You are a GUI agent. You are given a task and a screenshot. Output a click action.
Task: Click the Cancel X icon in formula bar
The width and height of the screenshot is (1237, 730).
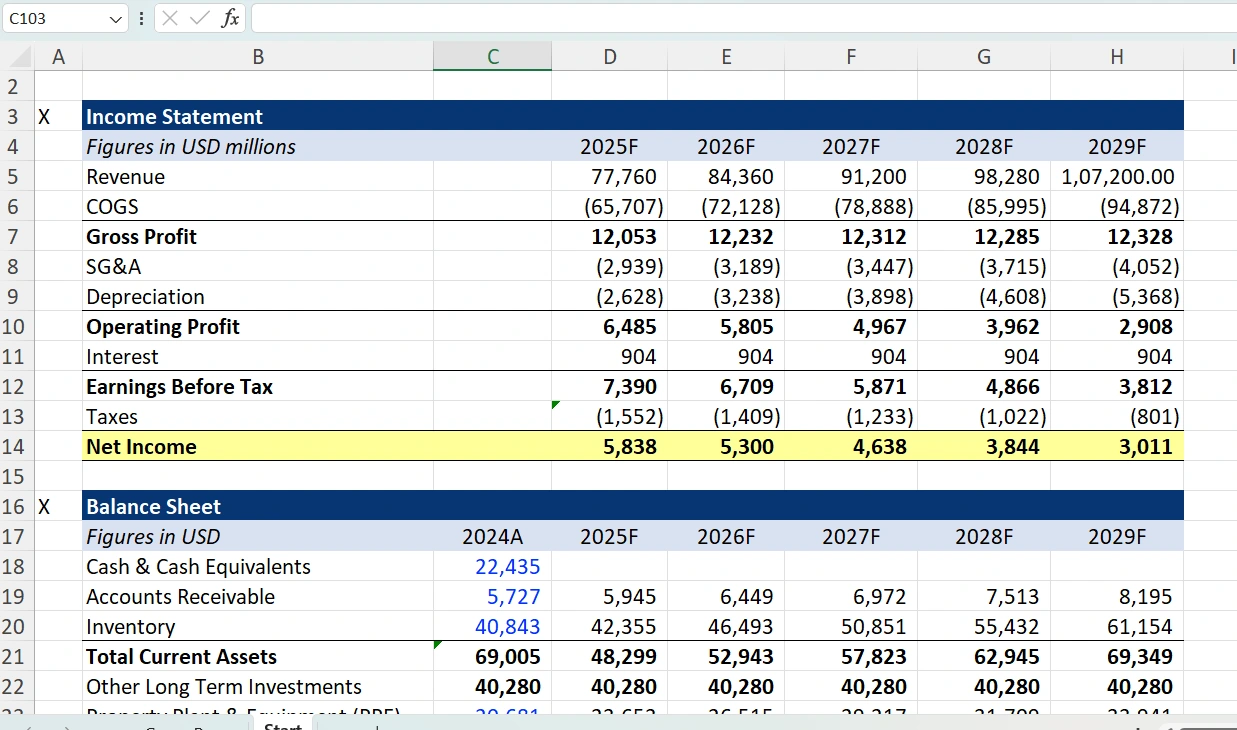coord(171,18)
